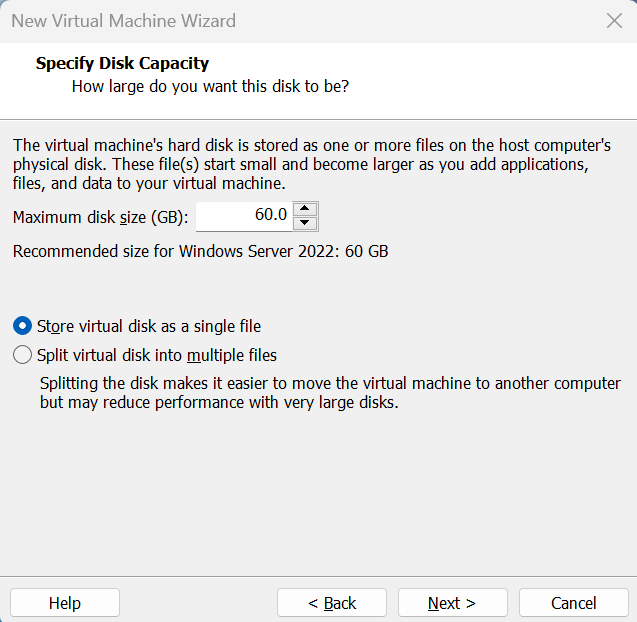Click the 'Store virtual disk as a single file' label text

(x=149, y=326)
